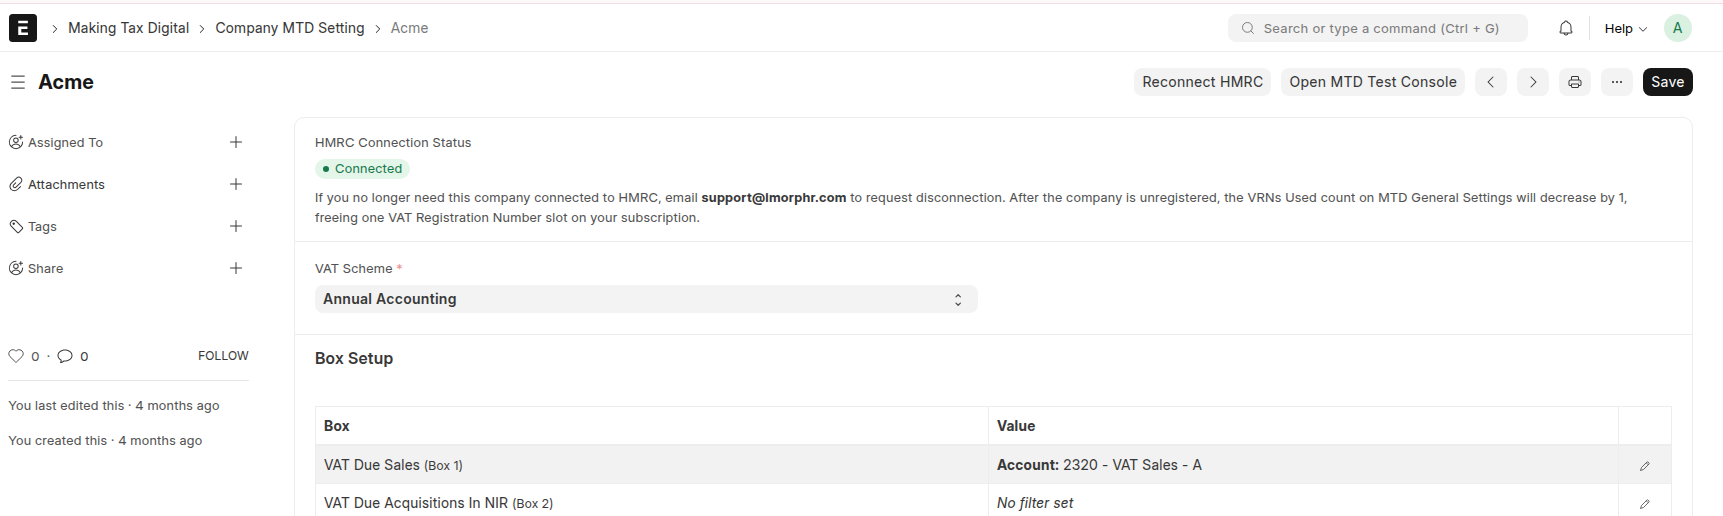Click the heart like icon

coord(16,356)
